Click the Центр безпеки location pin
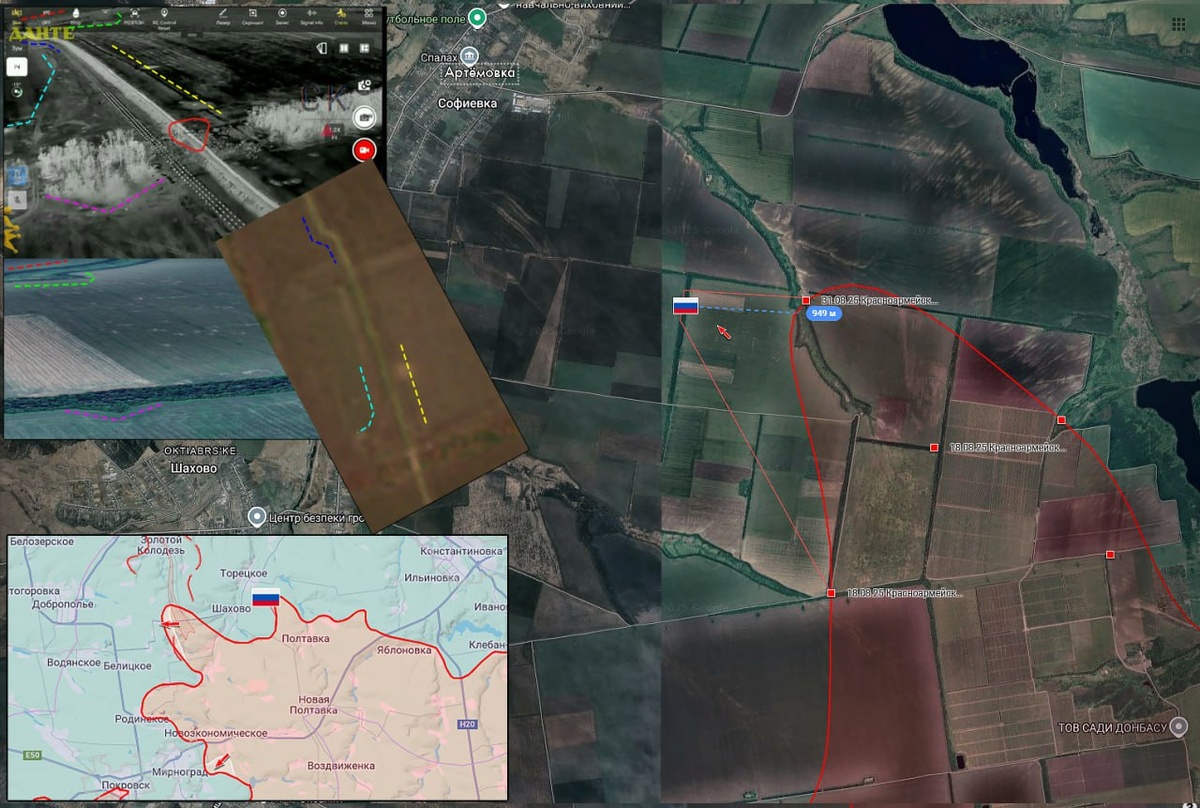This screenshot has height=808, width=1200. [x=257, y=517]
